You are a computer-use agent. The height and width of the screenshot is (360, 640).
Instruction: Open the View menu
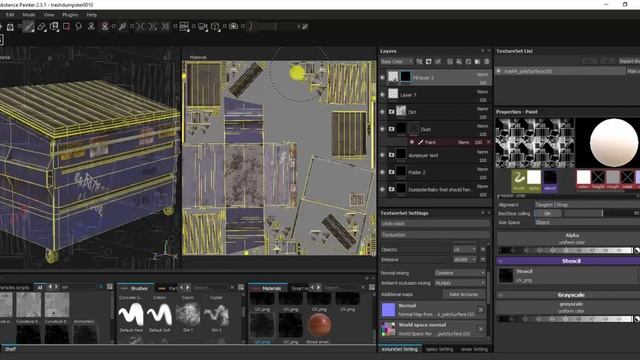pyautogui.click(x=49, y=14)
